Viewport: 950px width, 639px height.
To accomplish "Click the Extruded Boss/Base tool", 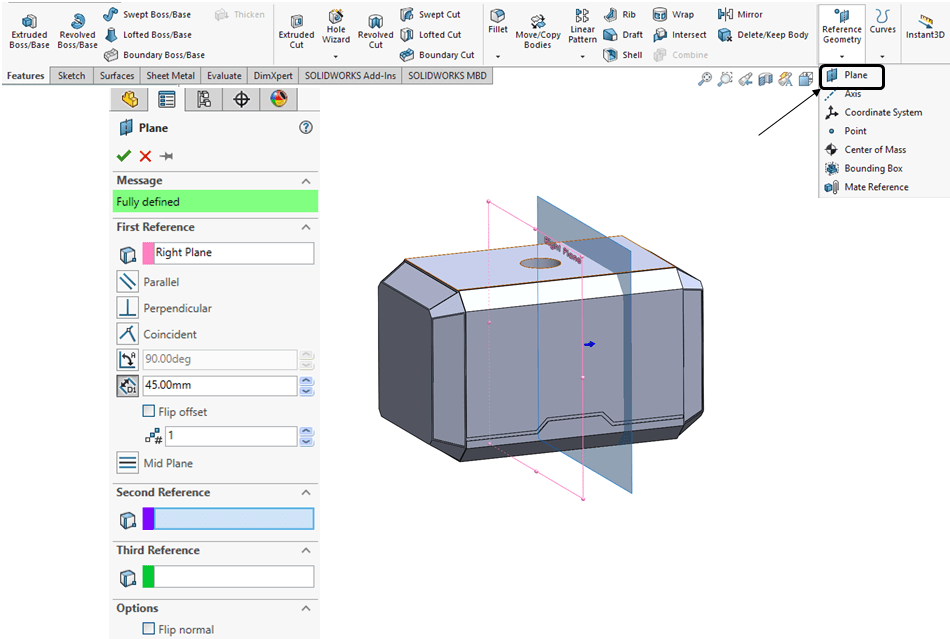I will (29, 30).
